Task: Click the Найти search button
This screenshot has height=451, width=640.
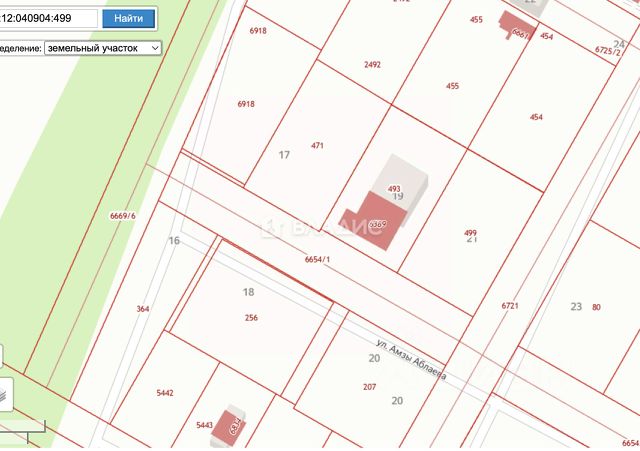Action: 129,18
